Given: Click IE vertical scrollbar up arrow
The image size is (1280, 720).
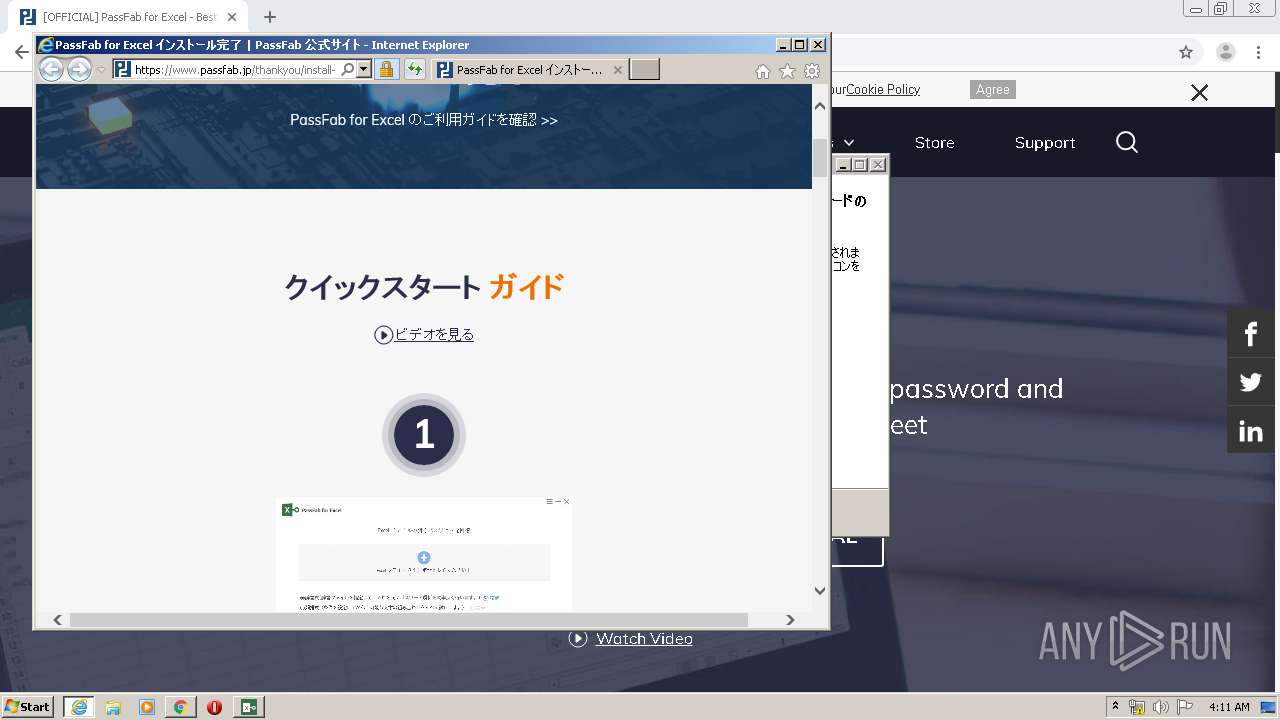Looking at the screenshot, I should click(x=820, y=105).
